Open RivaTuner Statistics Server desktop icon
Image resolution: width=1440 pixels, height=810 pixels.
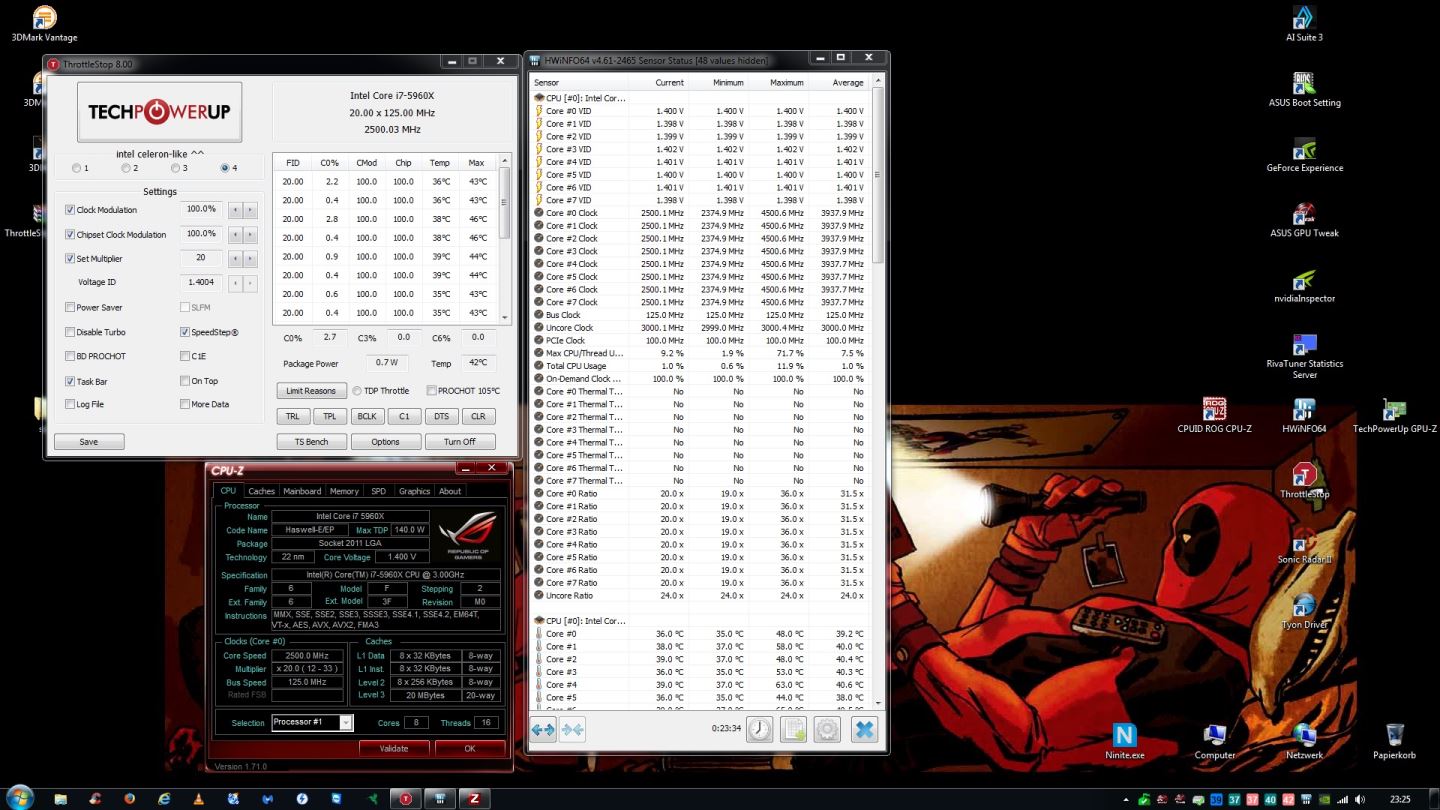(1304, 355)
